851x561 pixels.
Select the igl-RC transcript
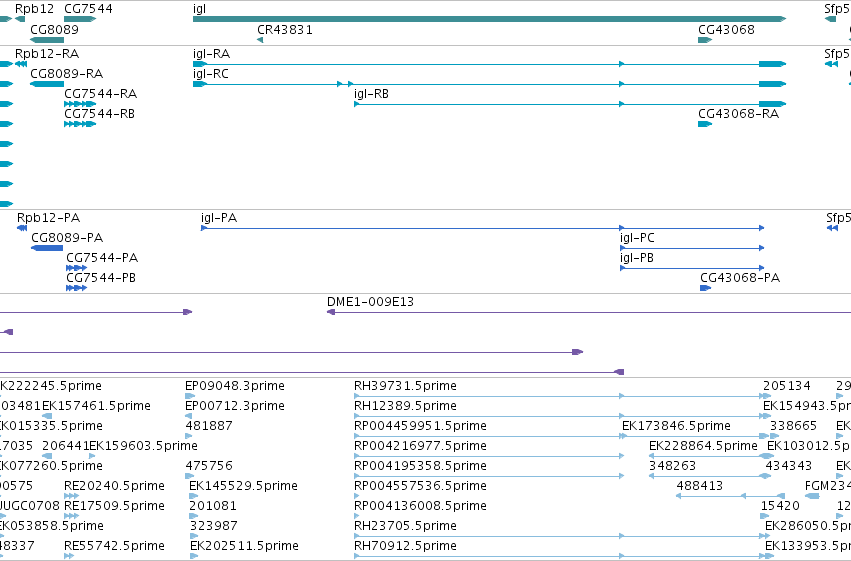[x=489, y=84]
